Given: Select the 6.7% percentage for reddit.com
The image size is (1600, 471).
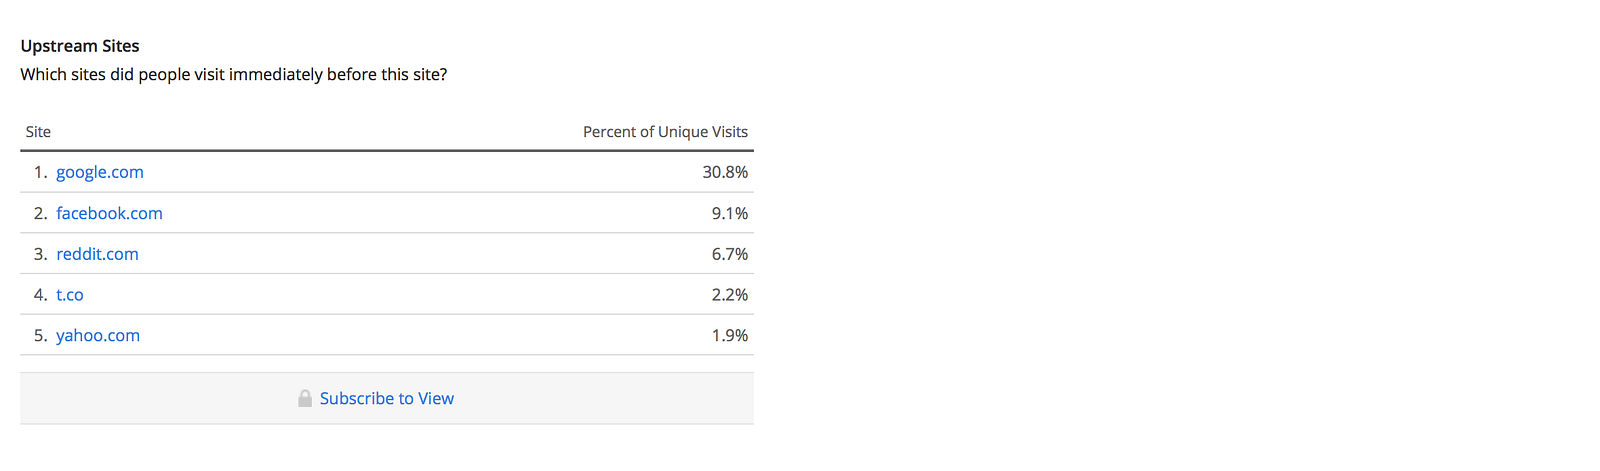Looking at the screenshot, I should (730, 254).
